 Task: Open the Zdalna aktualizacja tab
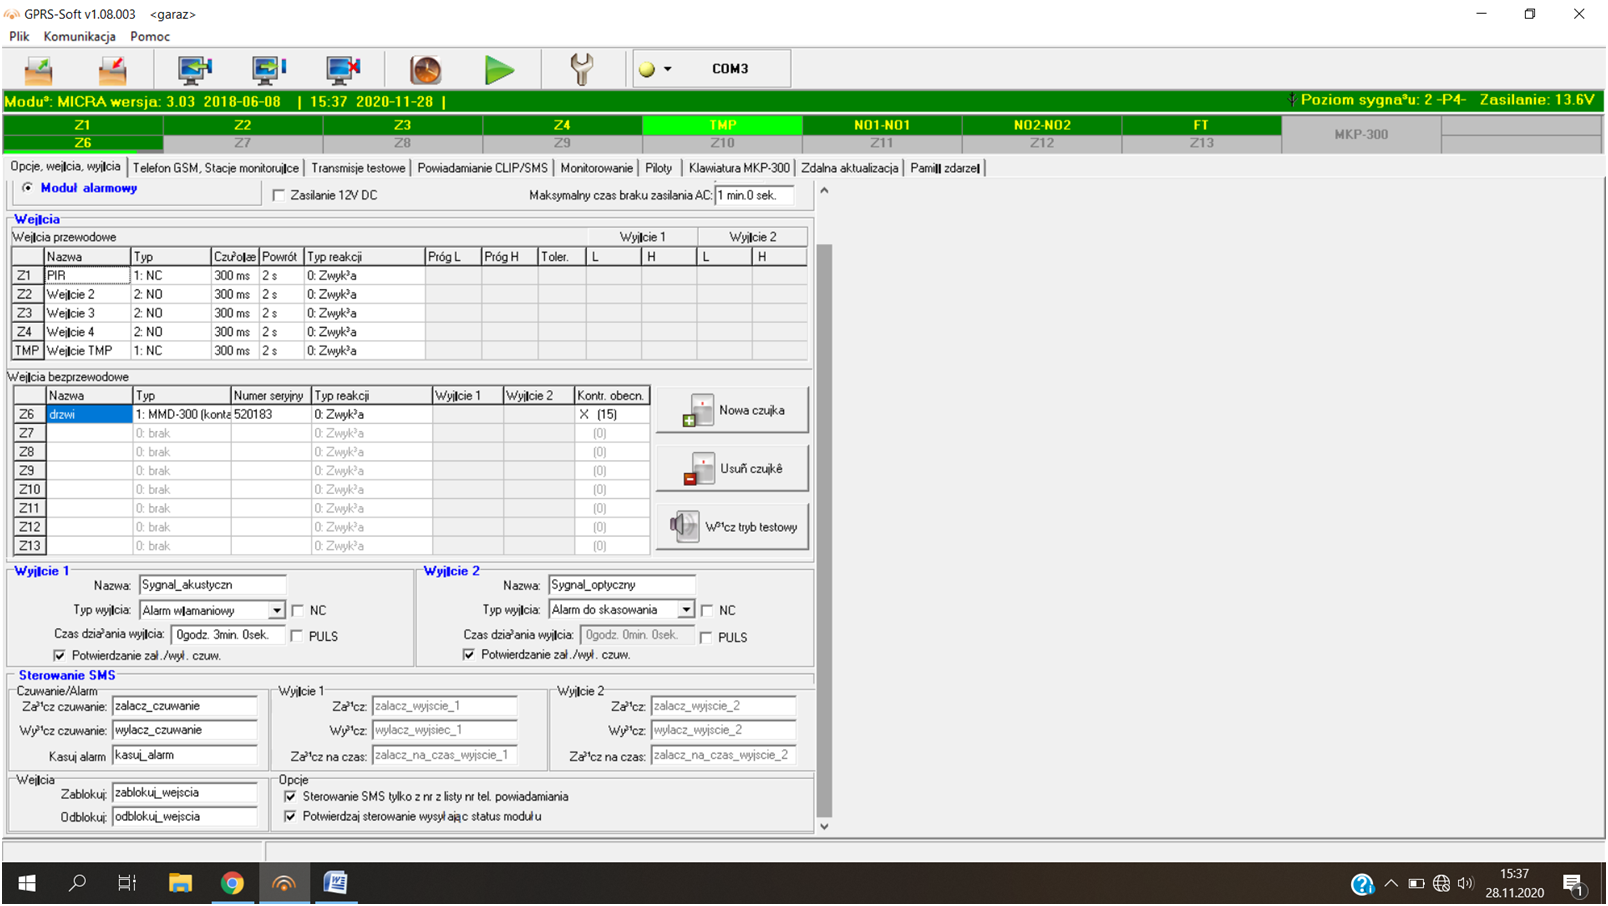(850, 168)
